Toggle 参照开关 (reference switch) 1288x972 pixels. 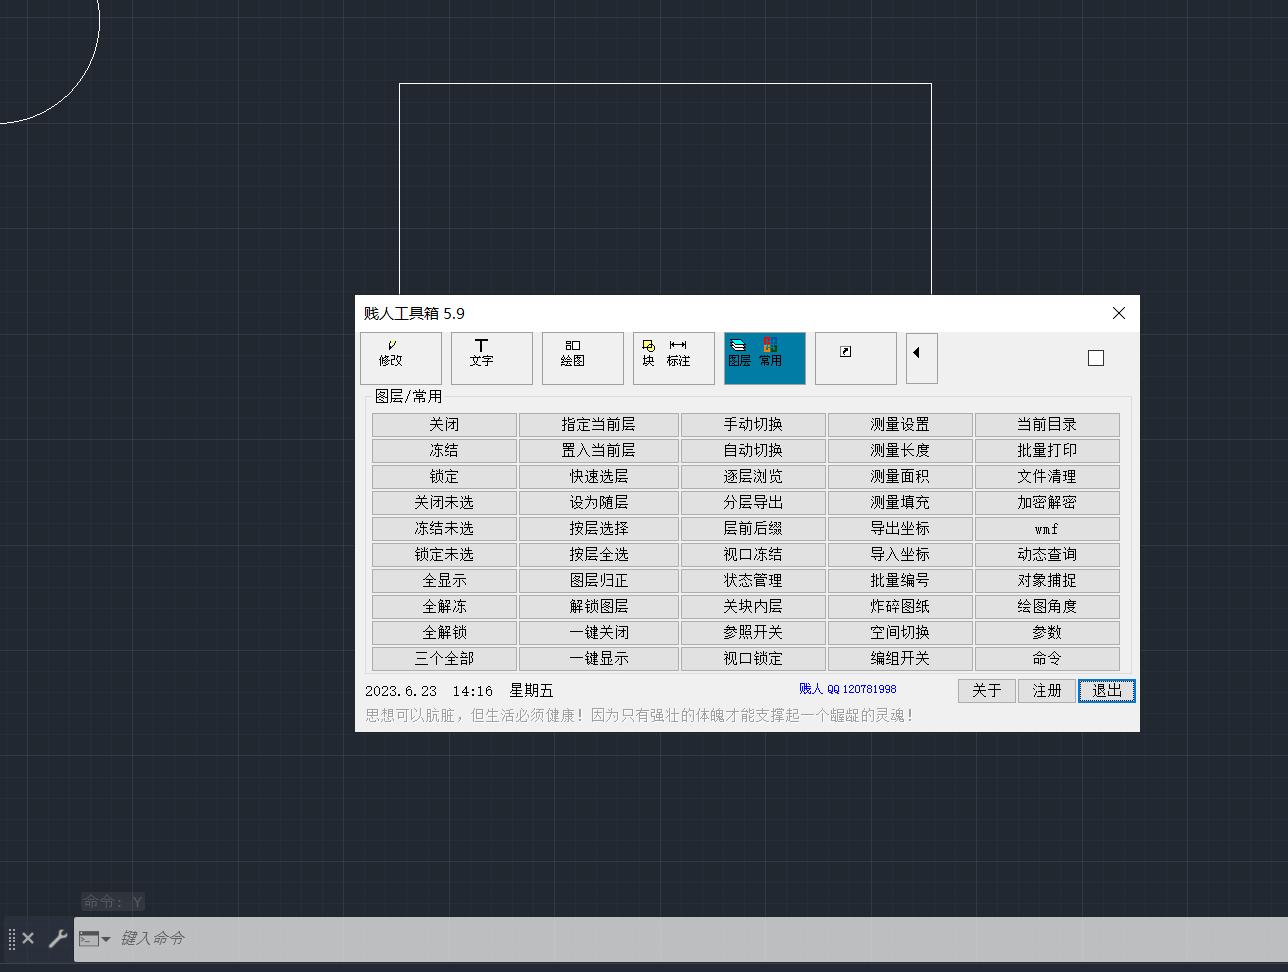pos(752,632)
